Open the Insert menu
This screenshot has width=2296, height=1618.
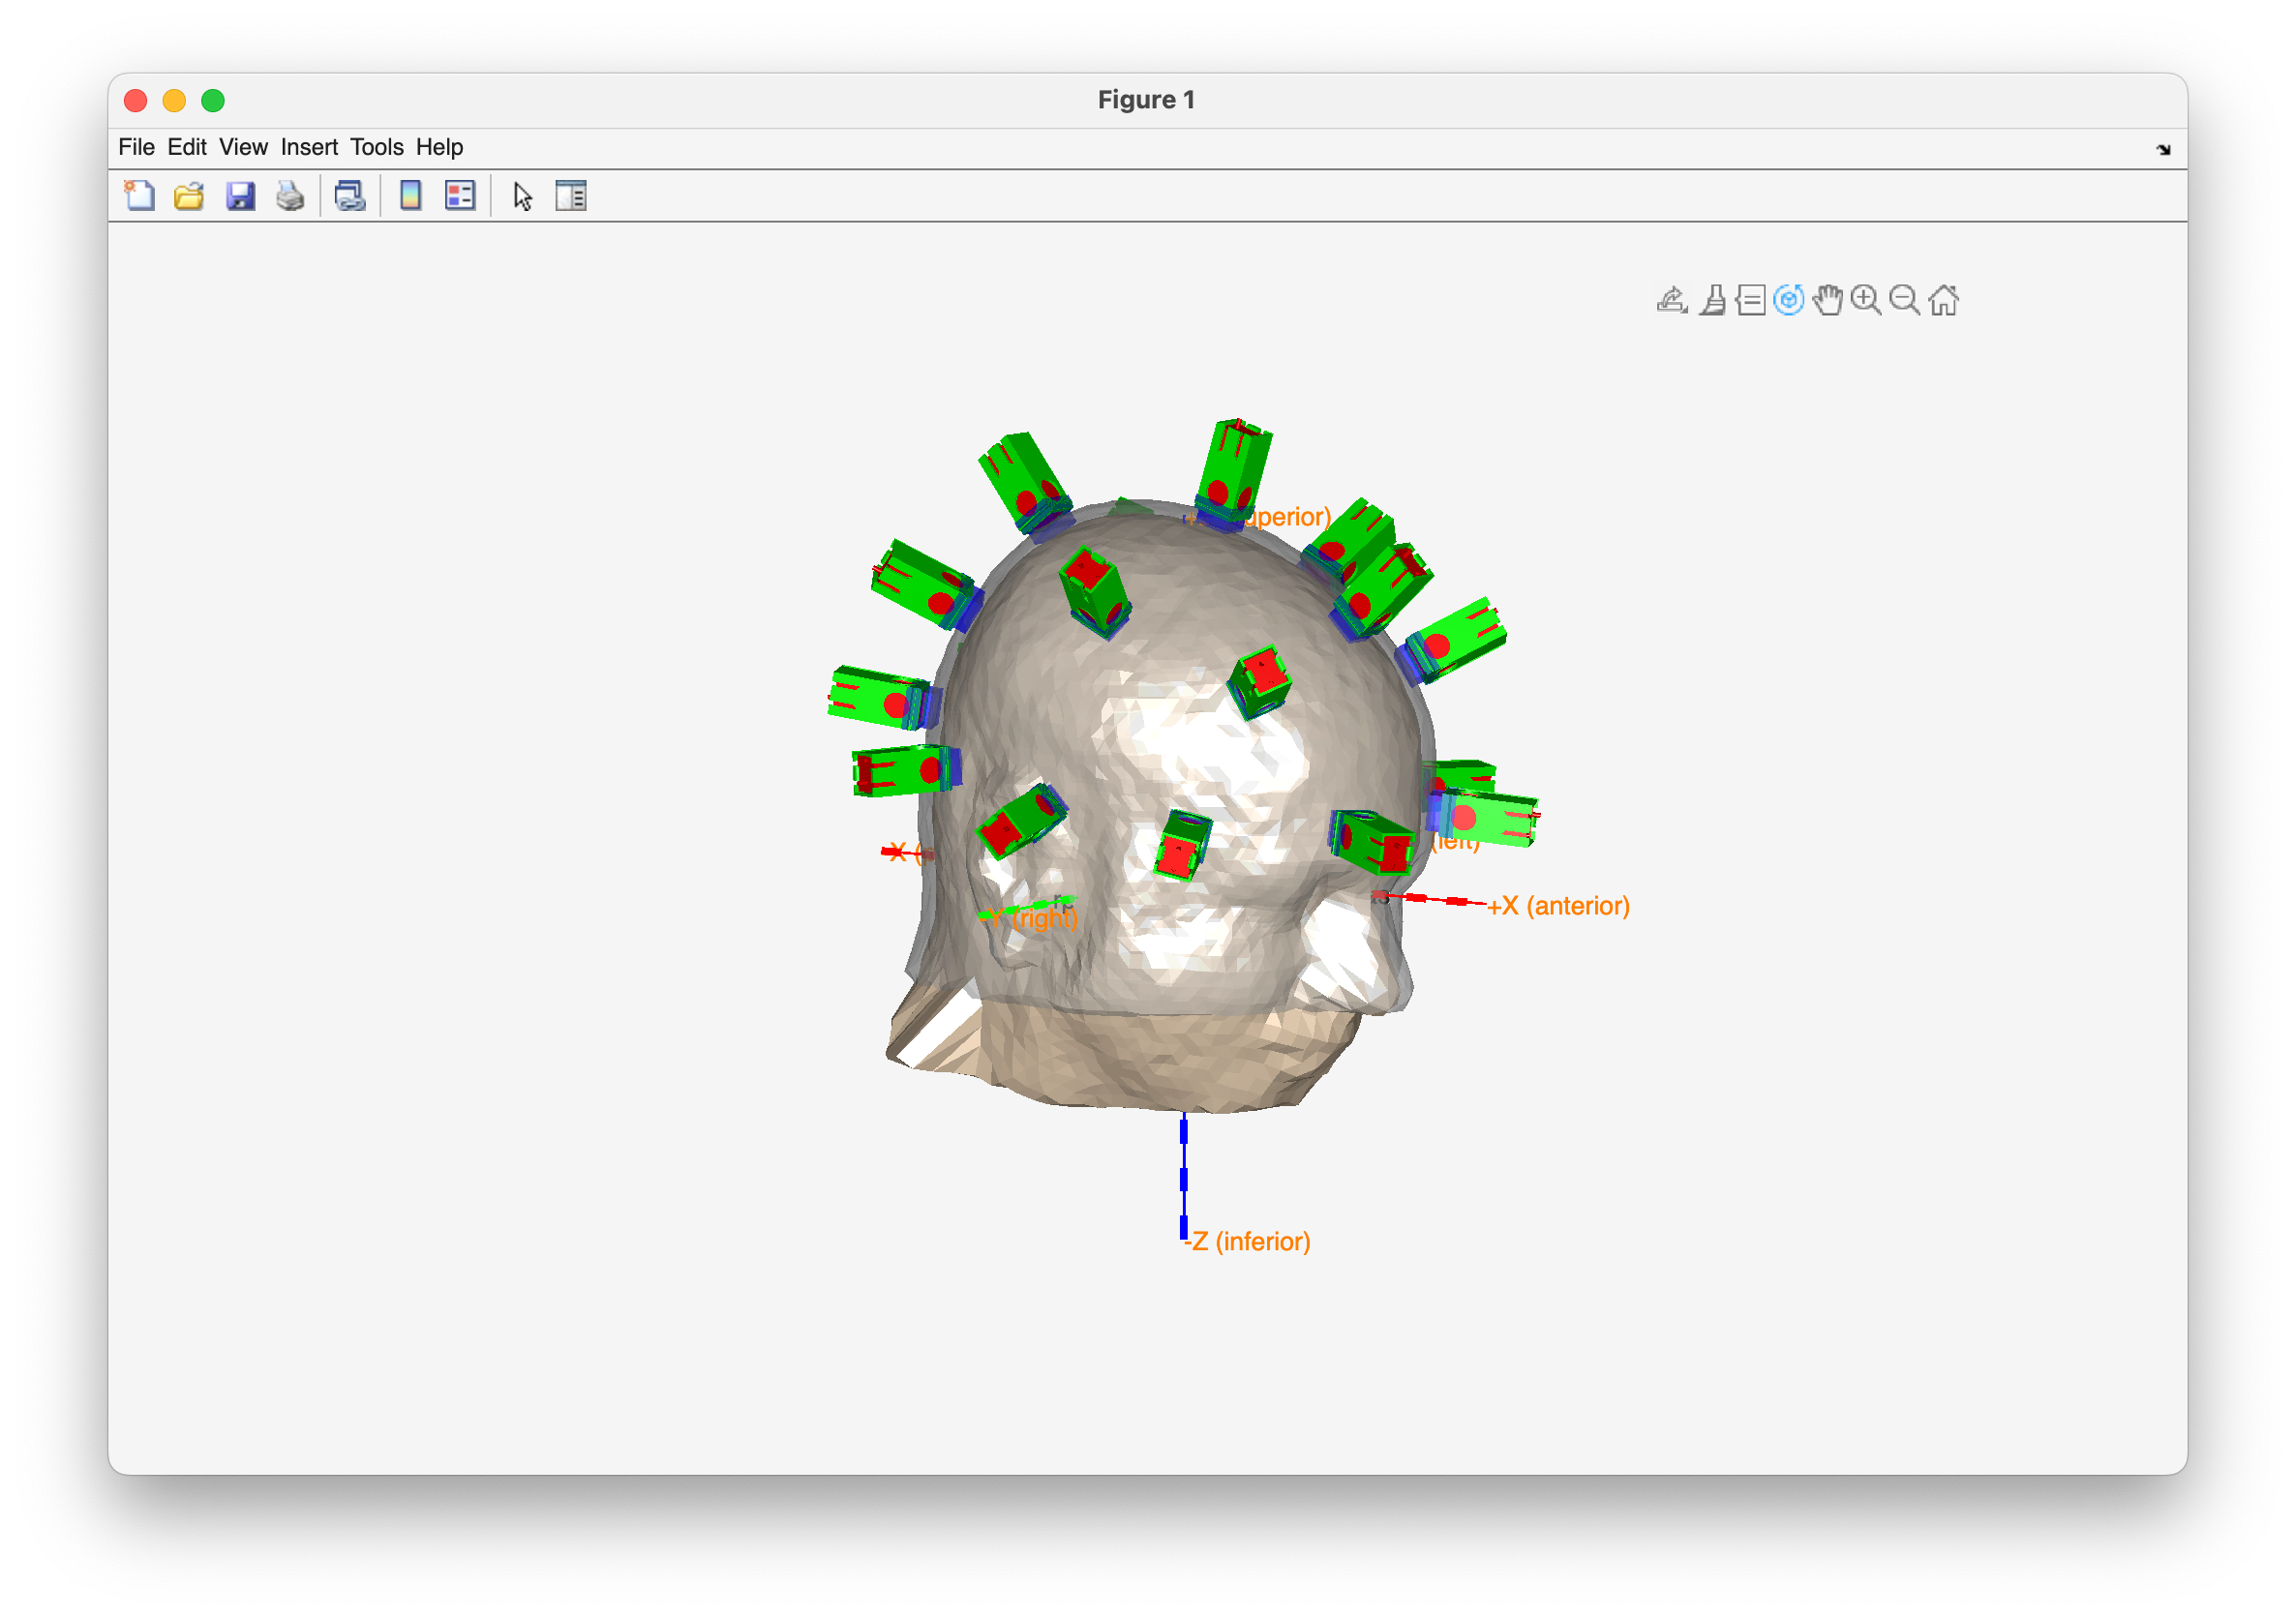[309, 147]
